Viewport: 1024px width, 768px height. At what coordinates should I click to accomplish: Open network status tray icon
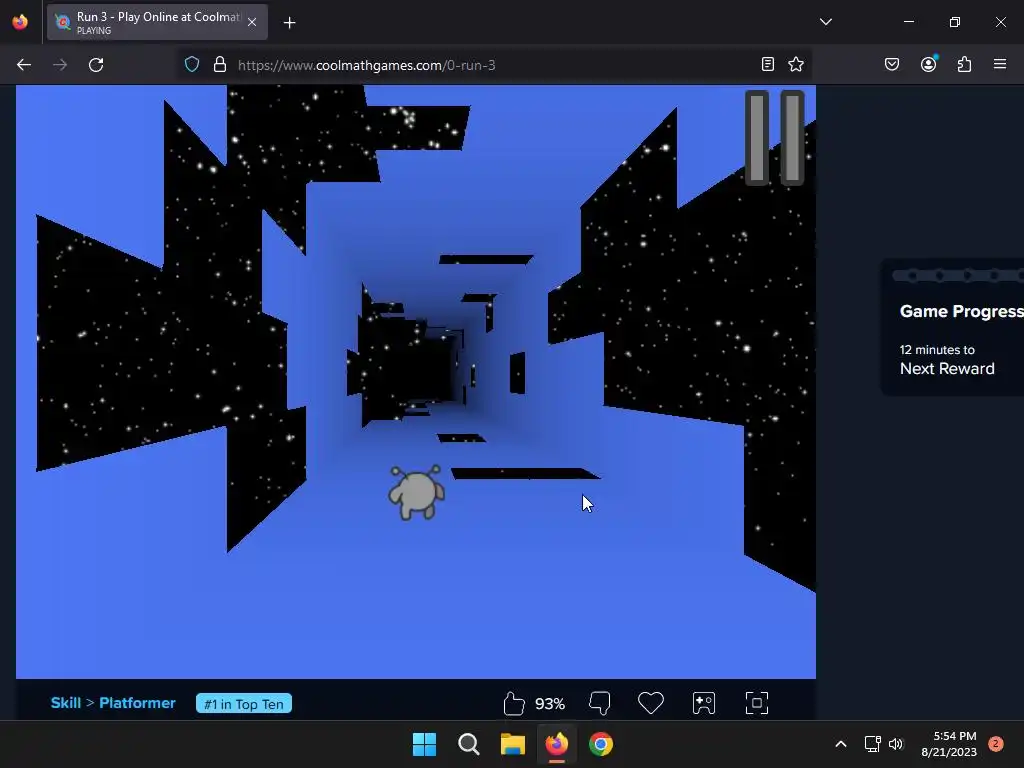pos(872,744)
